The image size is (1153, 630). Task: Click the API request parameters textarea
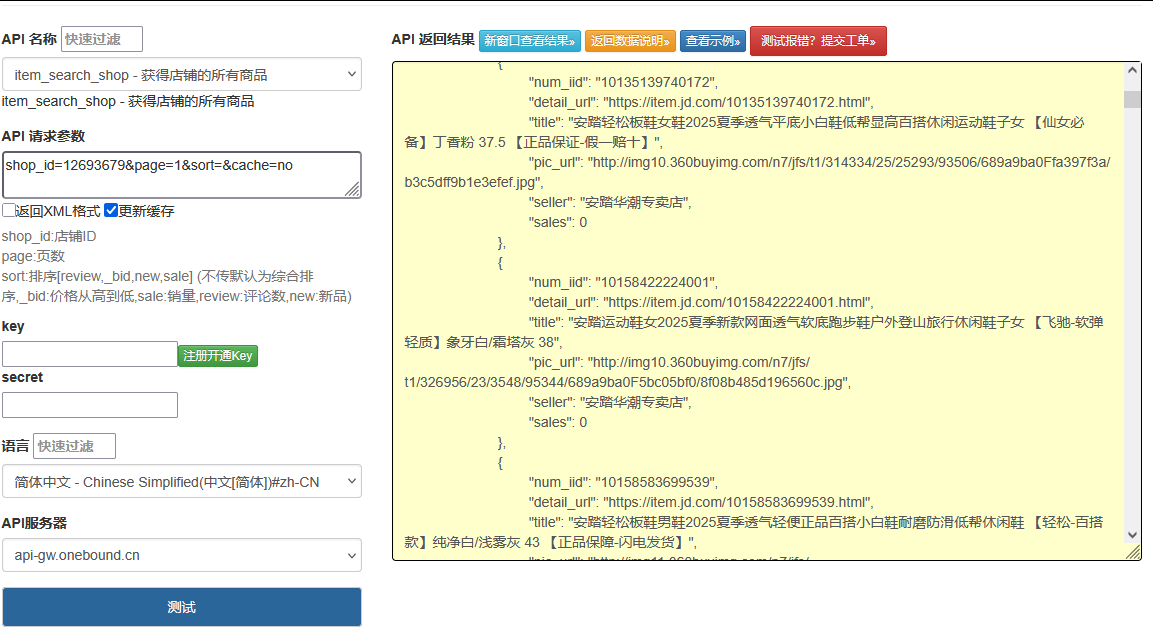tap(182, 175)
